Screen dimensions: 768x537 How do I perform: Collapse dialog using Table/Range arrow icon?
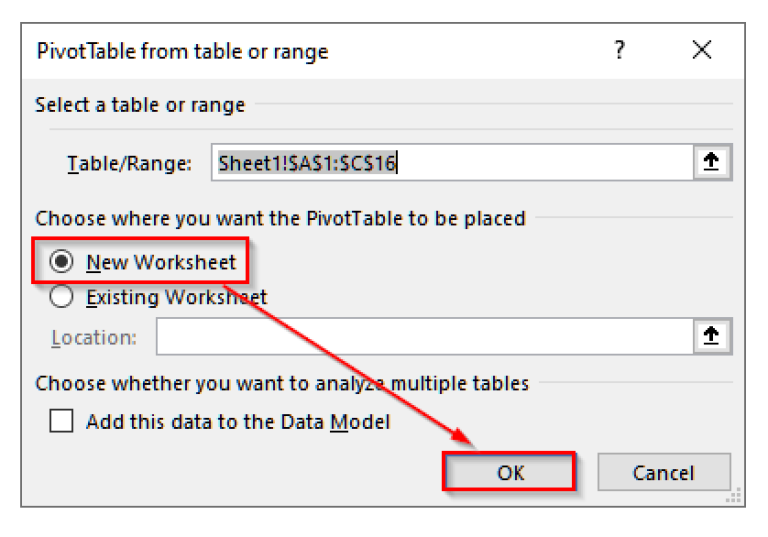click(x=711, y=162)
